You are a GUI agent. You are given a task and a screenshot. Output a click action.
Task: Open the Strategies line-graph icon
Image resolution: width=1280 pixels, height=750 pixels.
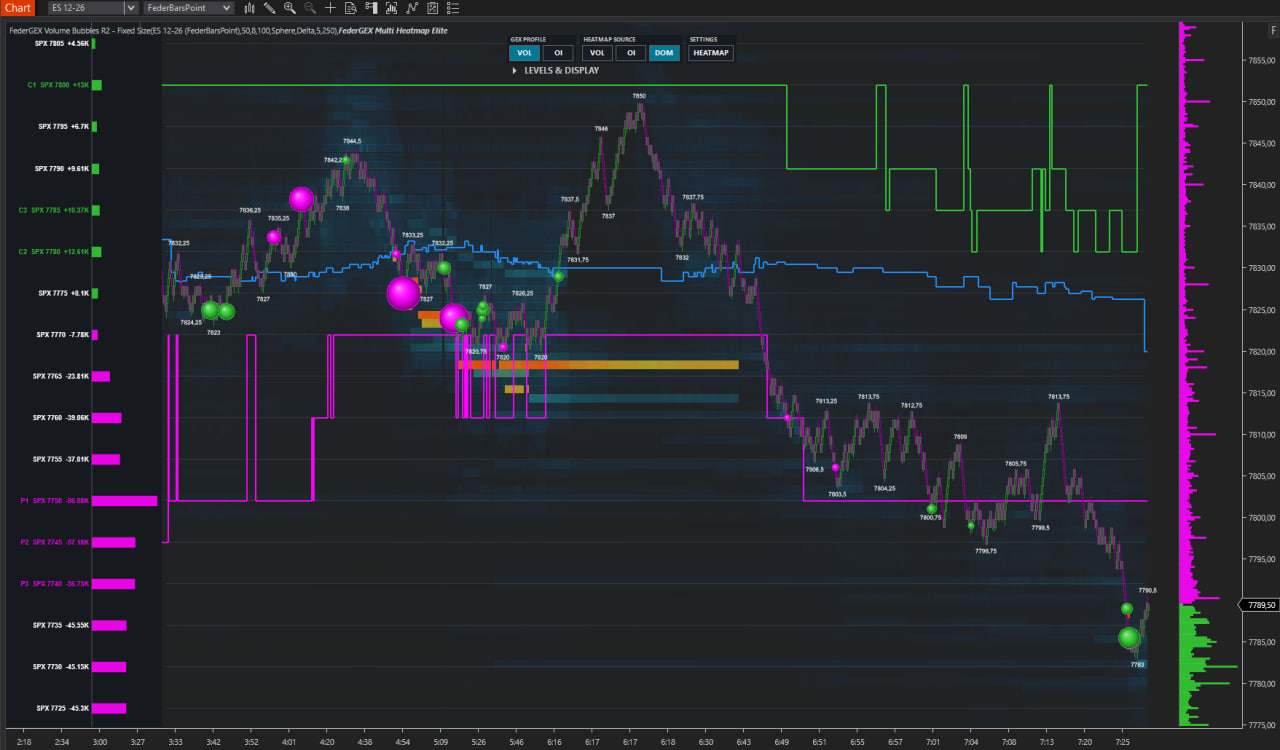point(413,8)
